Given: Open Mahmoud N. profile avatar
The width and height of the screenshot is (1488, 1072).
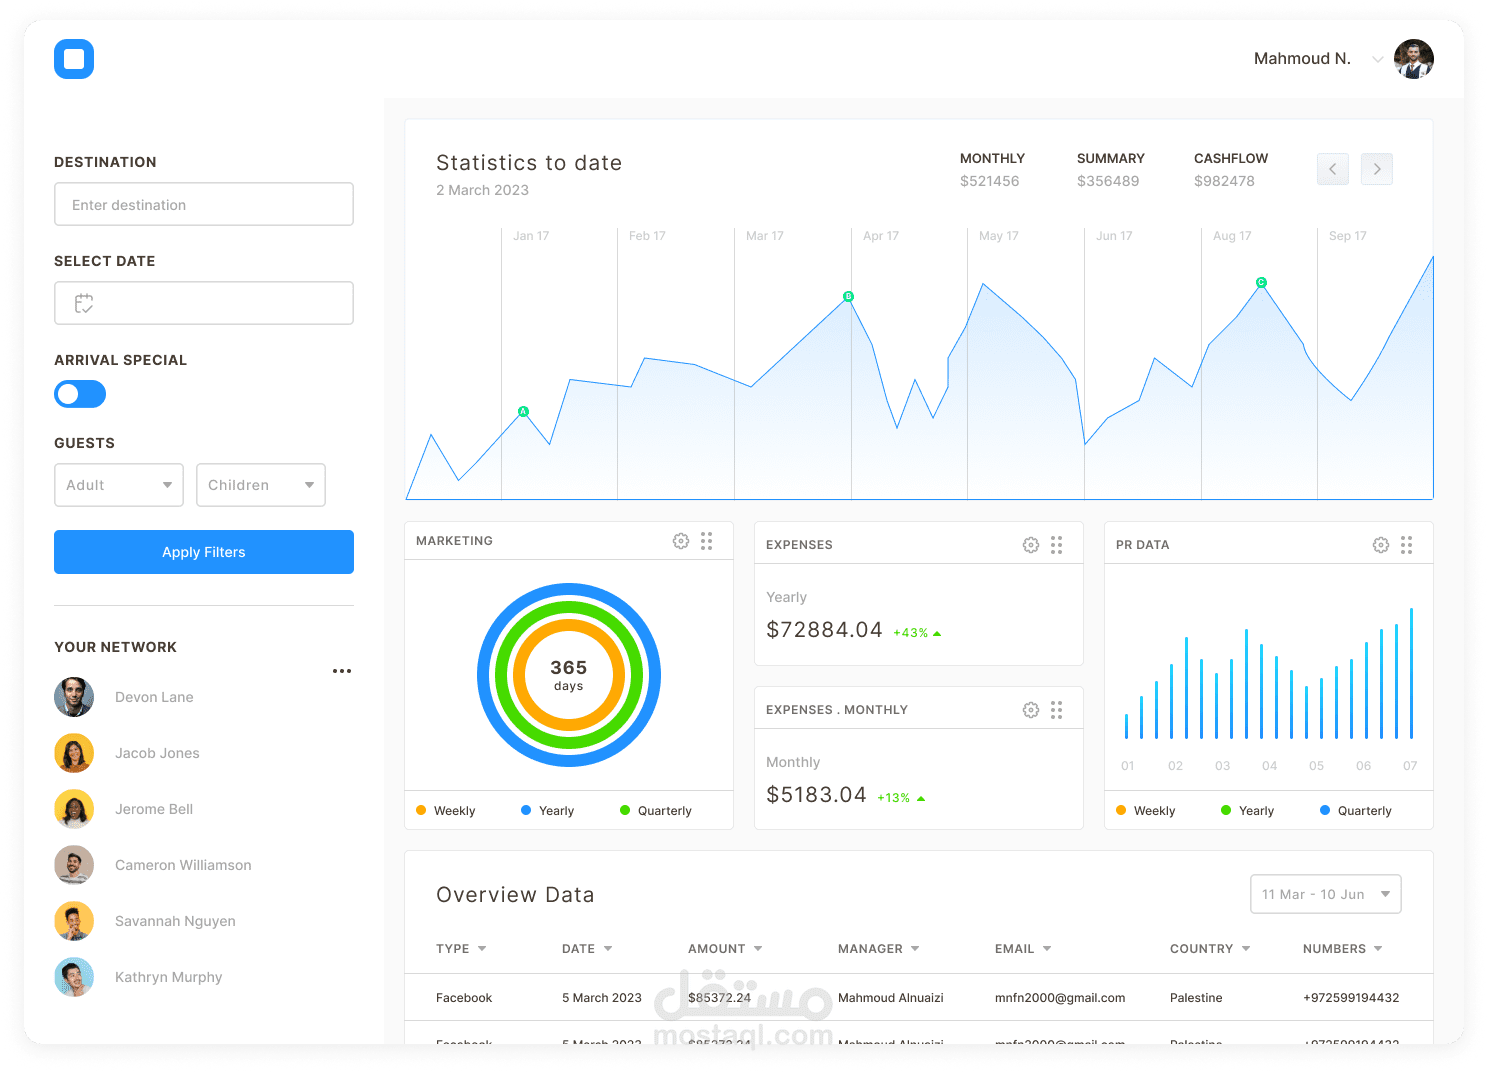Looking at the screenshot, I should tap(1414, 59).
